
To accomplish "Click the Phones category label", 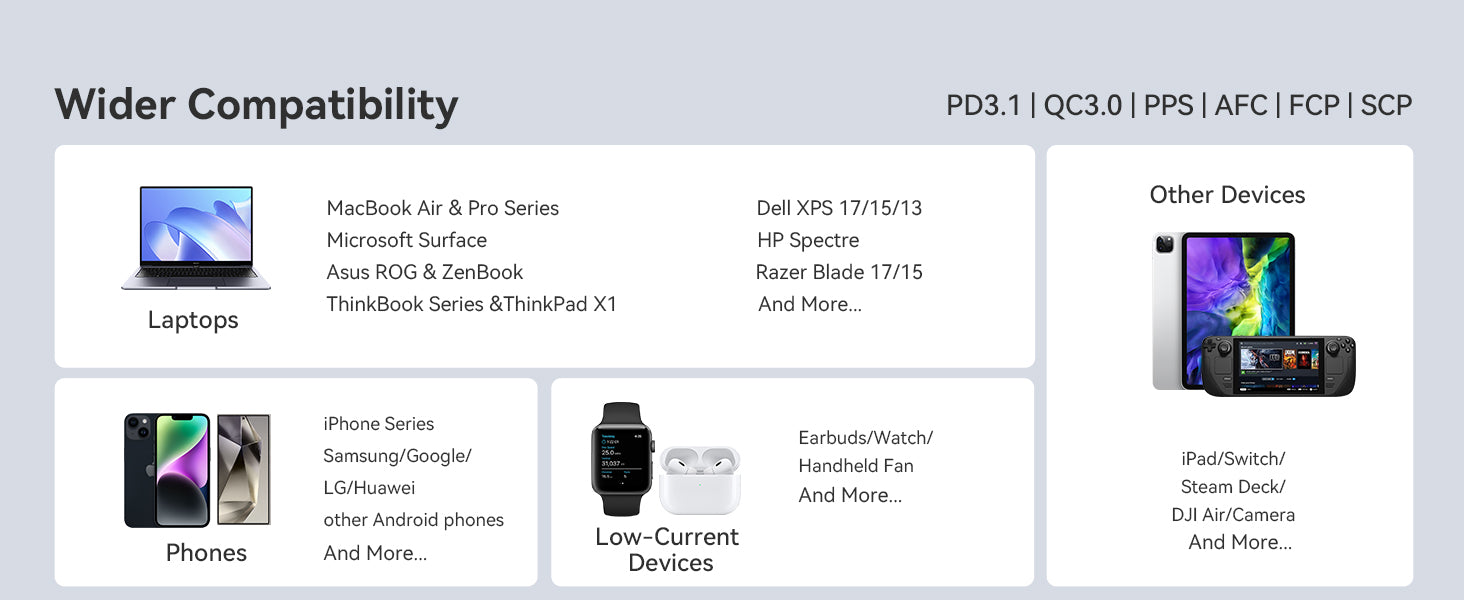I will [206, 553].
